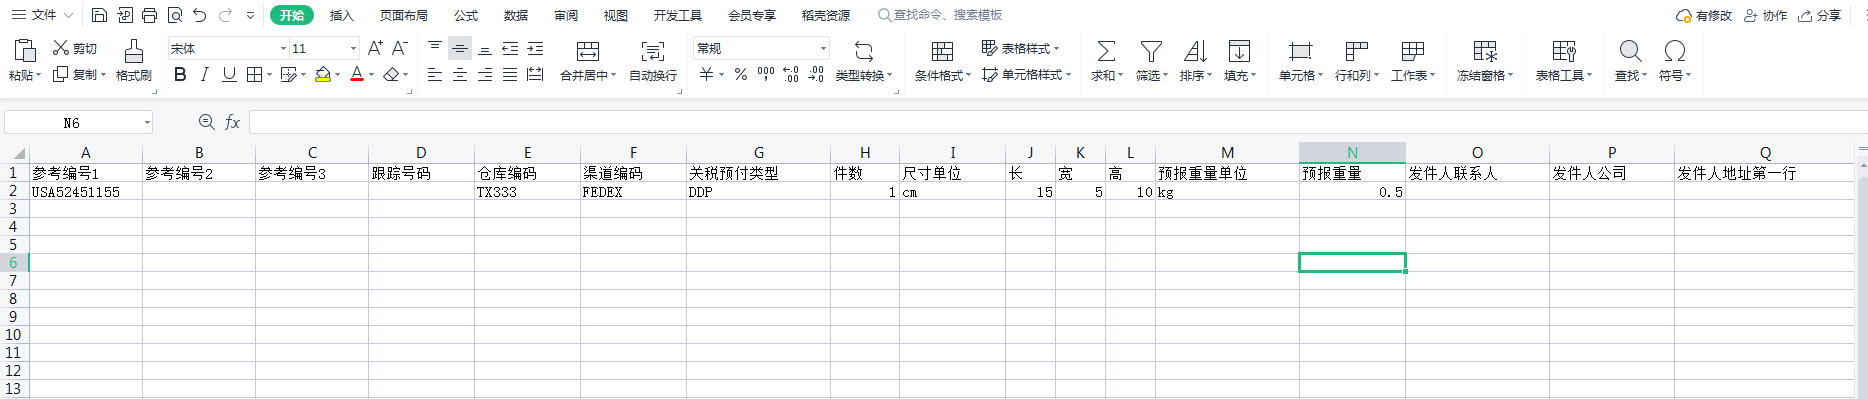This screenshot has height=399, width=1868.
Task: Click the distributed alignment icon
Action: [535, 75]
